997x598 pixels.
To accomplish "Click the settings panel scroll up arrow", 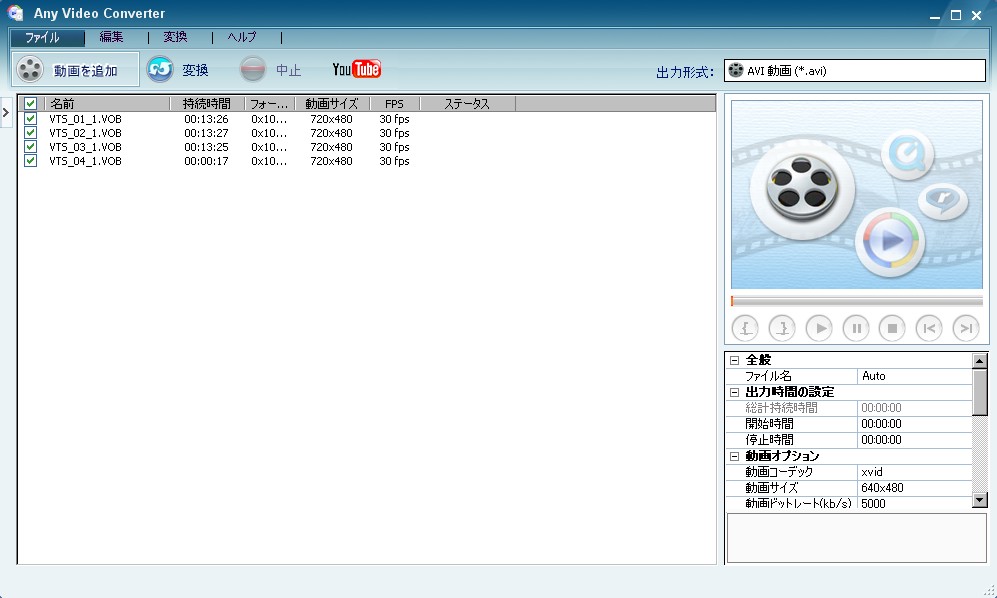I will [980, 361].
